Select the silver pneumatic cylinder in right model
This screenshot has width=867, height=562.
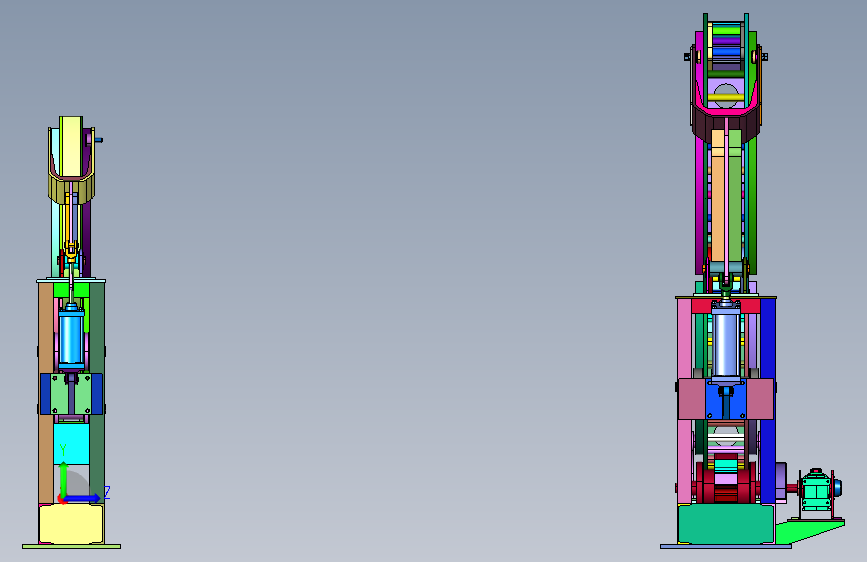coord(725,344)
